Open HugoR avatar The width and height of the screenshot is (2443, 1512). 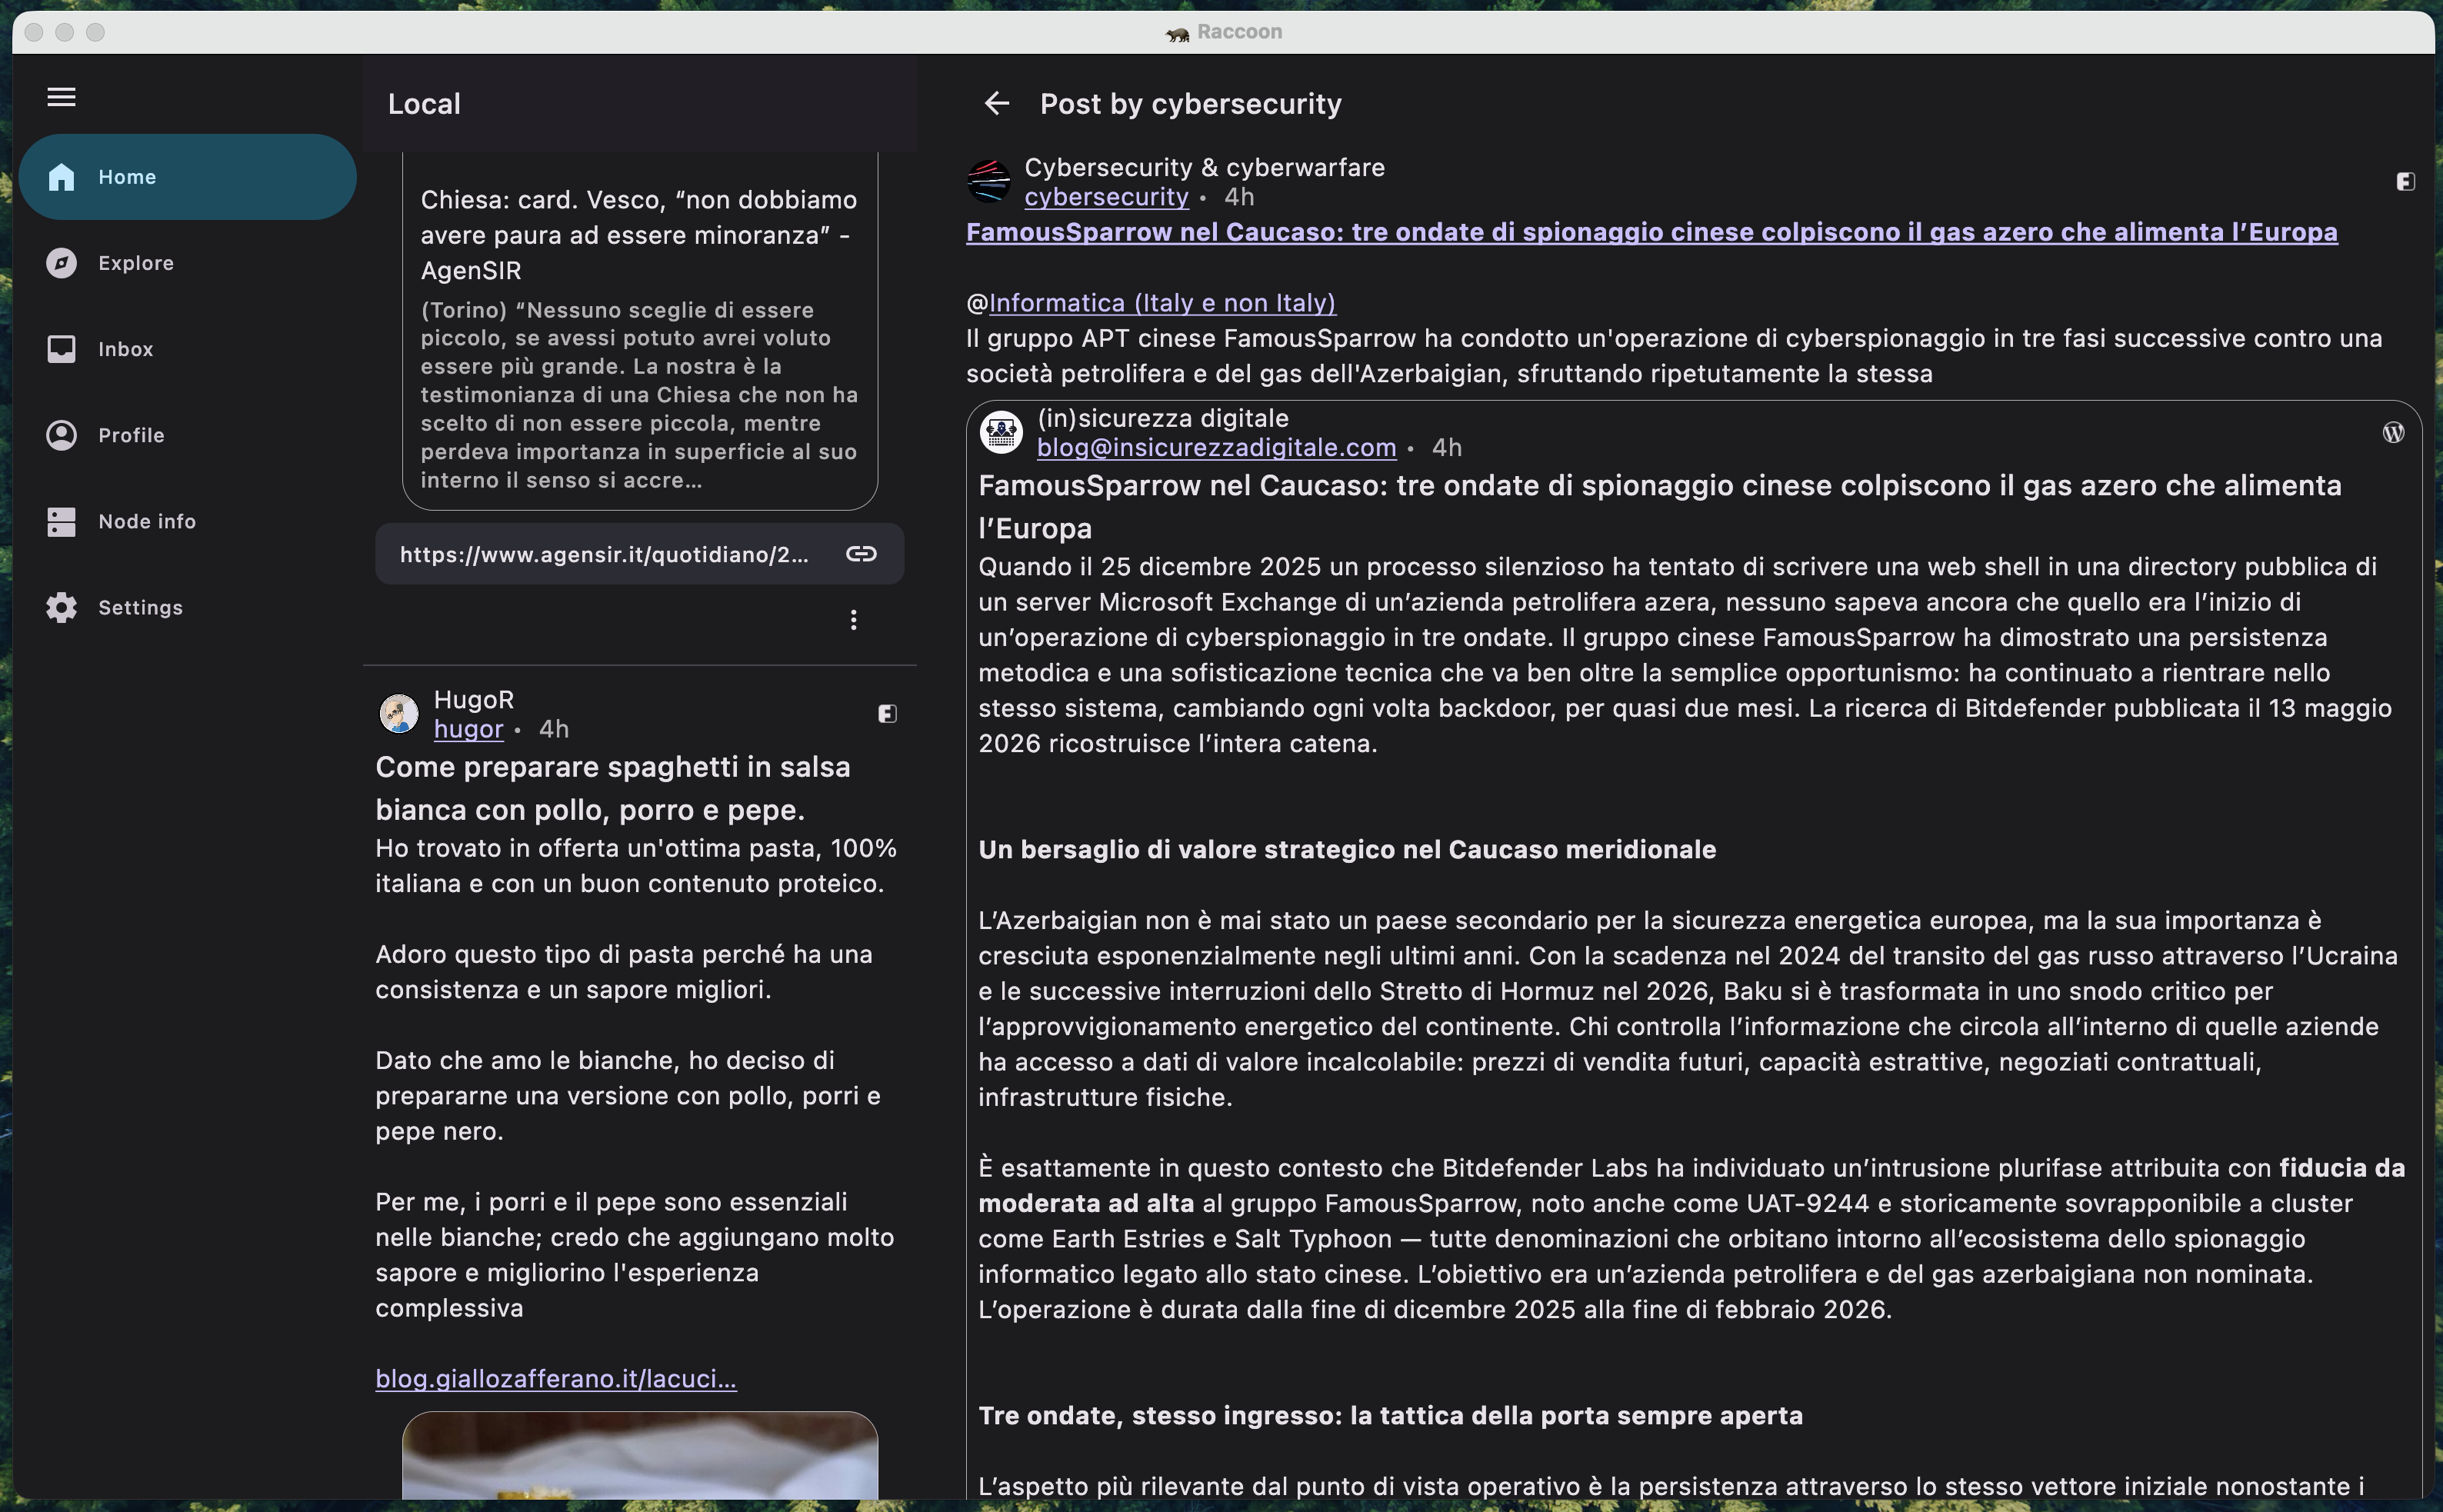point(399,714)
